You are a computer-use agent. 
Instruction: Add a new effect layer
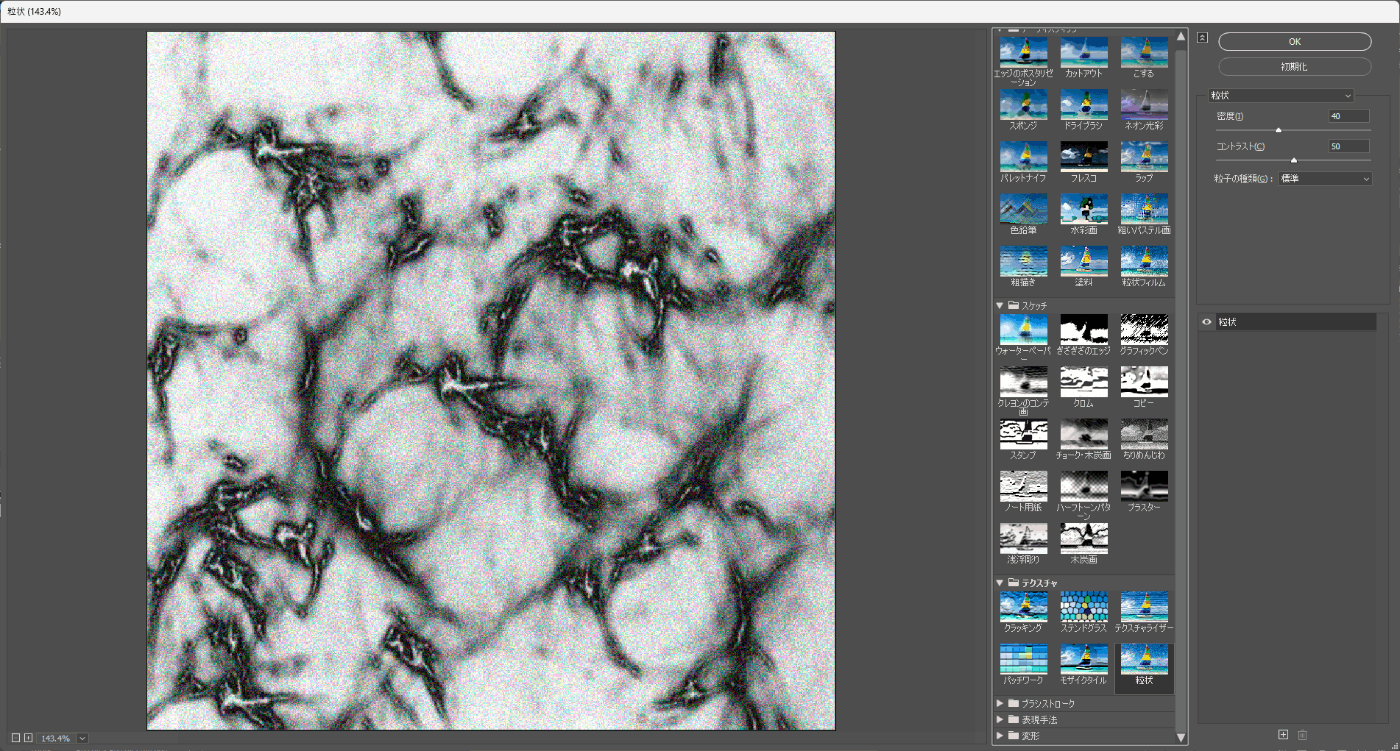(1283, 735)
